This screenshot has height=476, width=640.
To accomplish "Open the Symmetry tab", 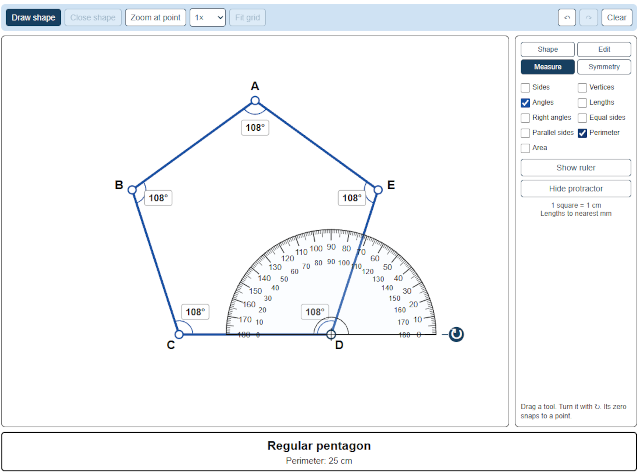I will 604,67.
